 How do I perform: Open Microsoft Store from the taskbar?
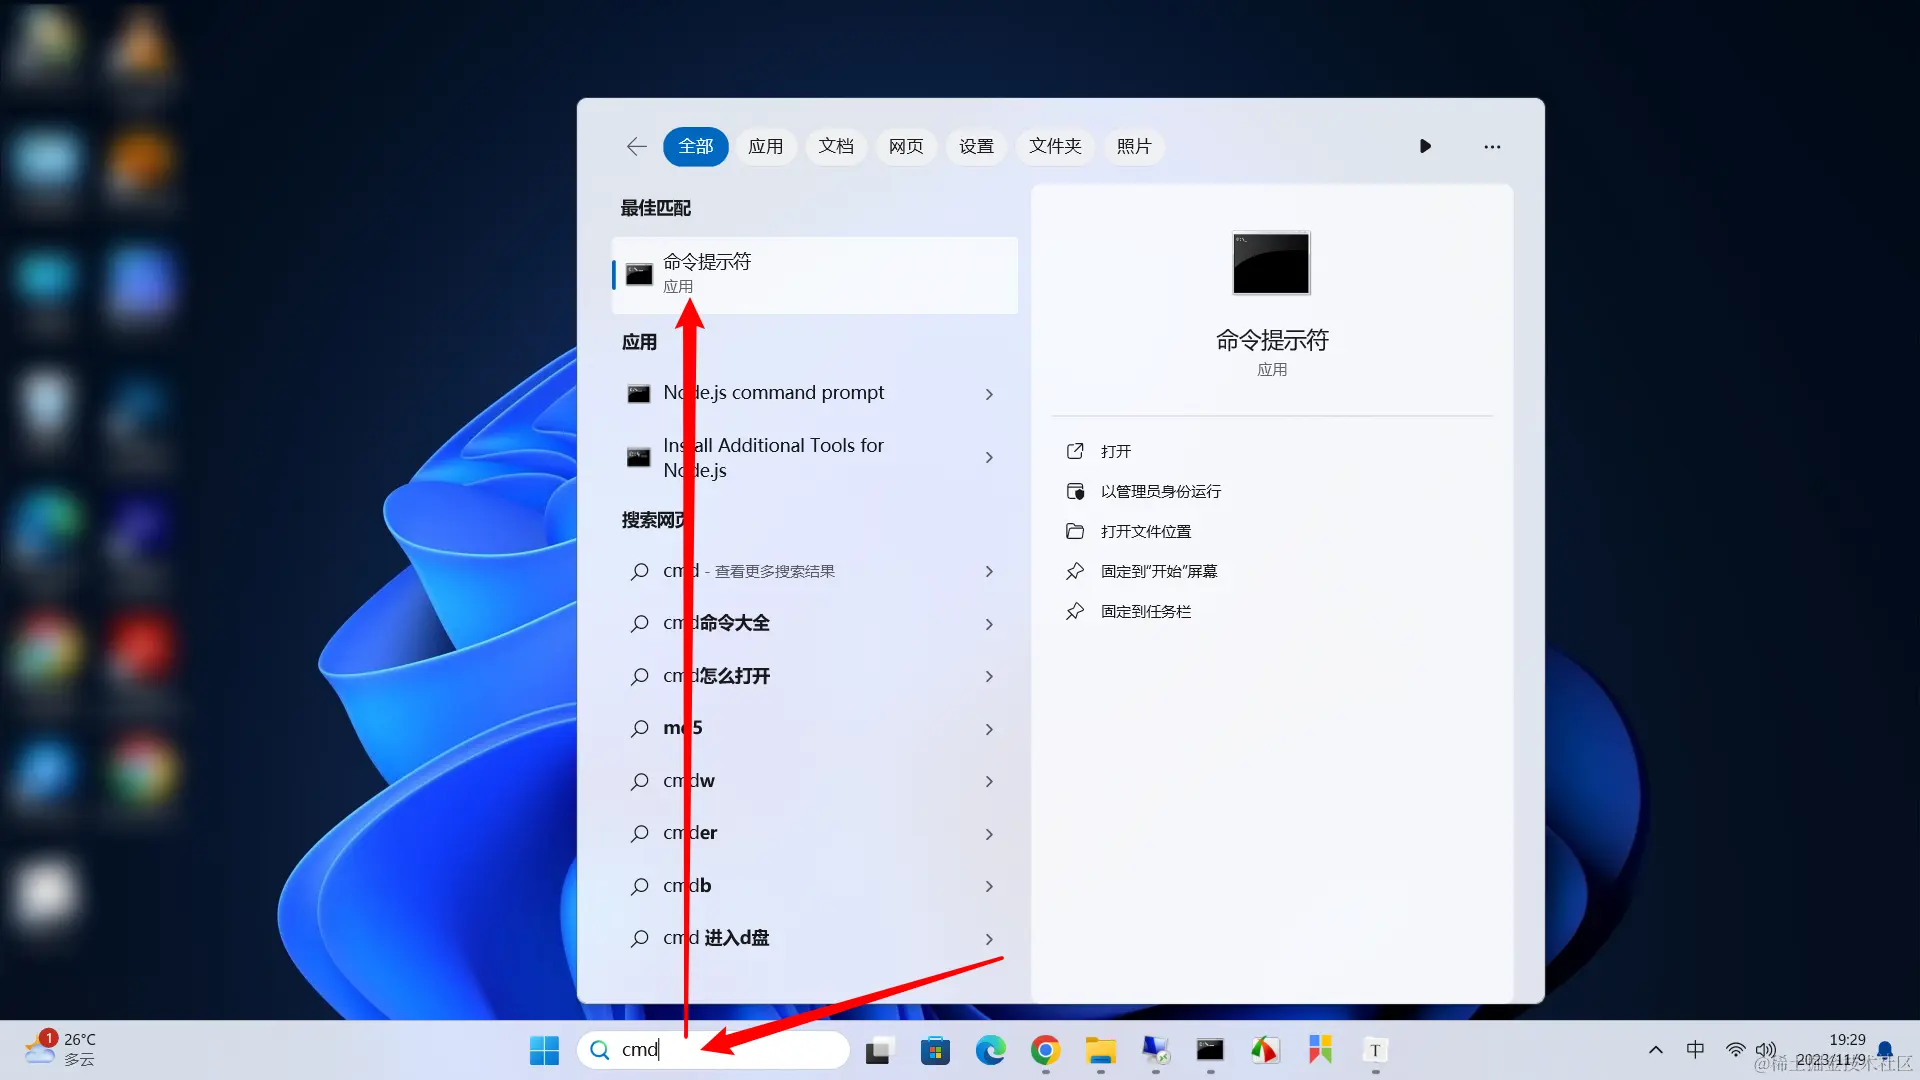coord(935,1050)
